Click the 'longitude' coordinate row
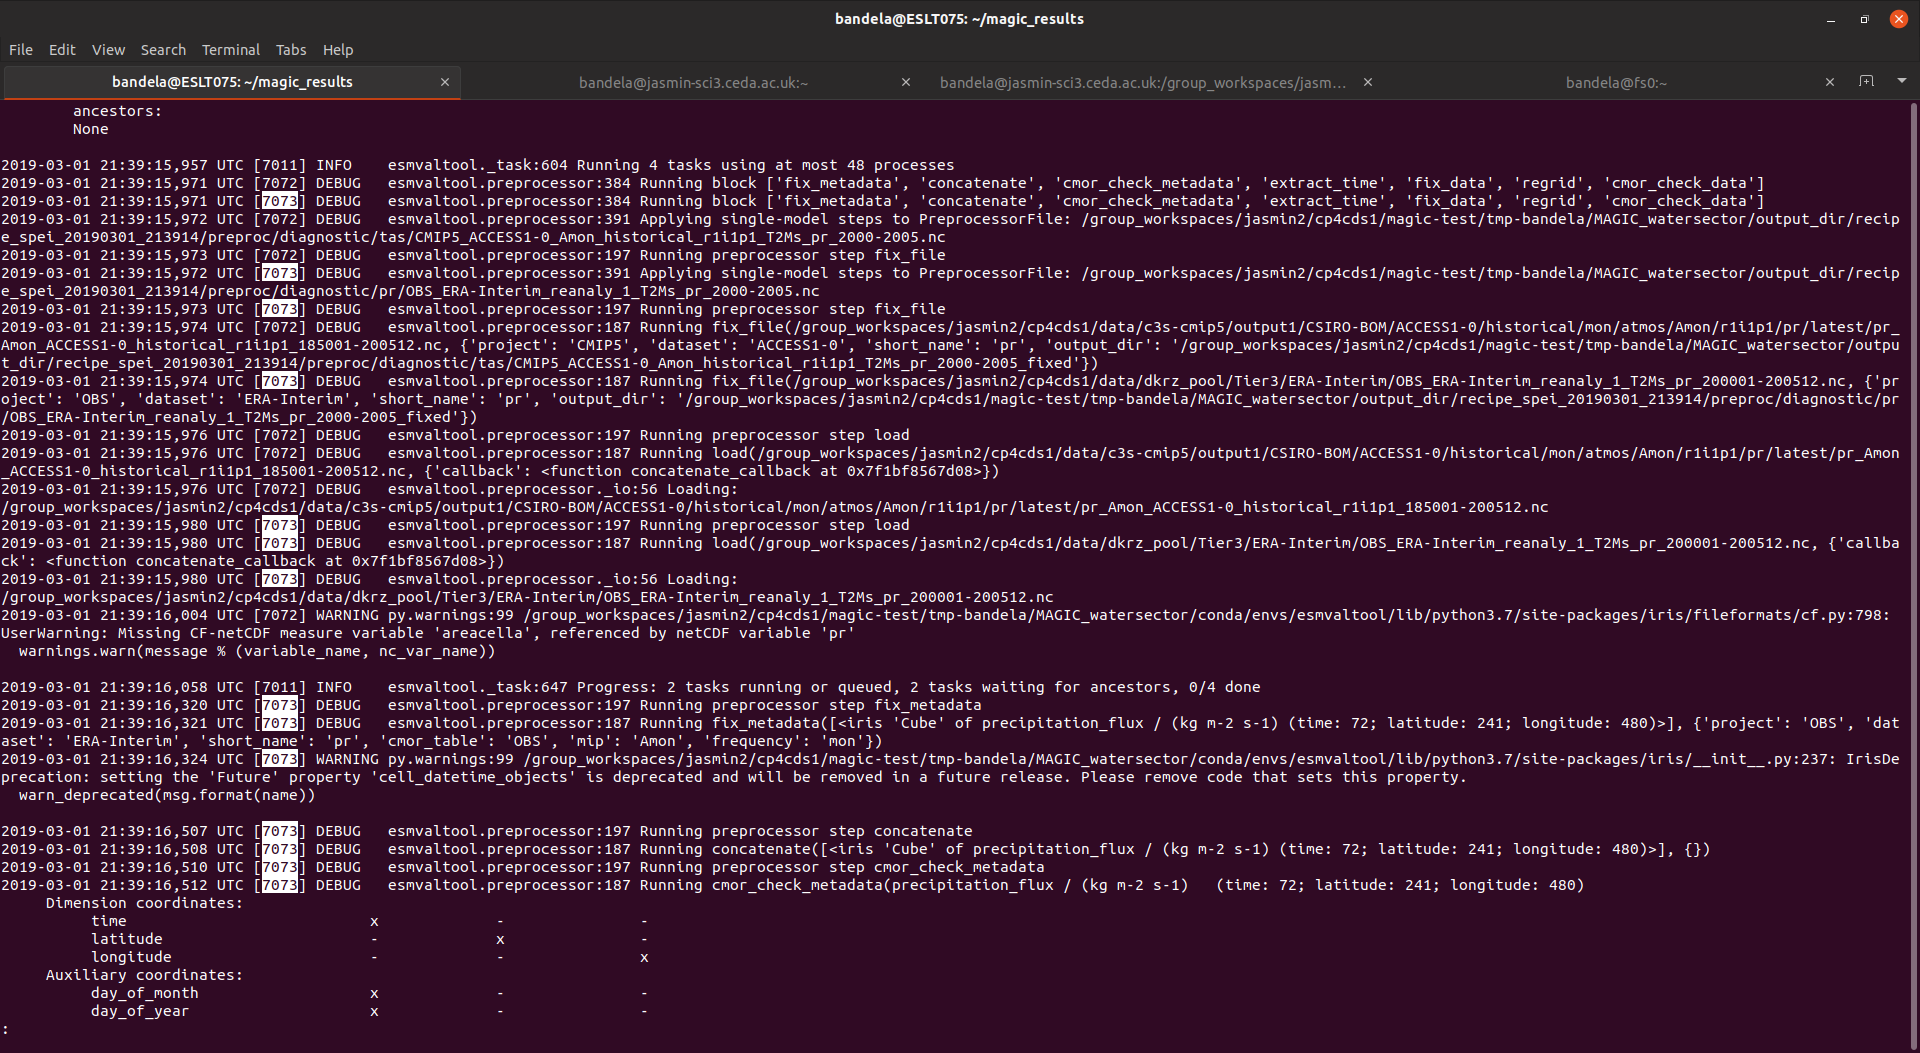This screenshot has height=1053, width=1920. pyautogui.click(x=370, y=957)
